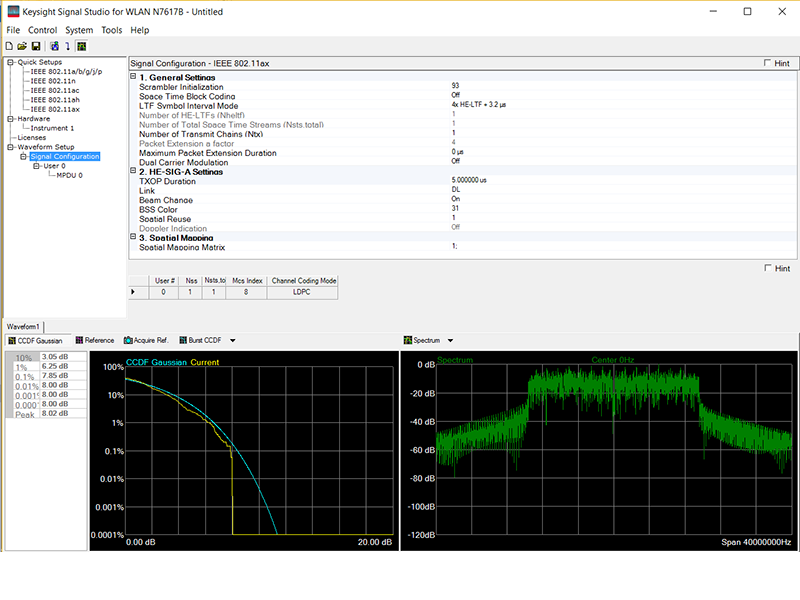This screenshot has width=800, height=600.
Task: Enable the upper Hint checkbox
Action: pos(767,63)
